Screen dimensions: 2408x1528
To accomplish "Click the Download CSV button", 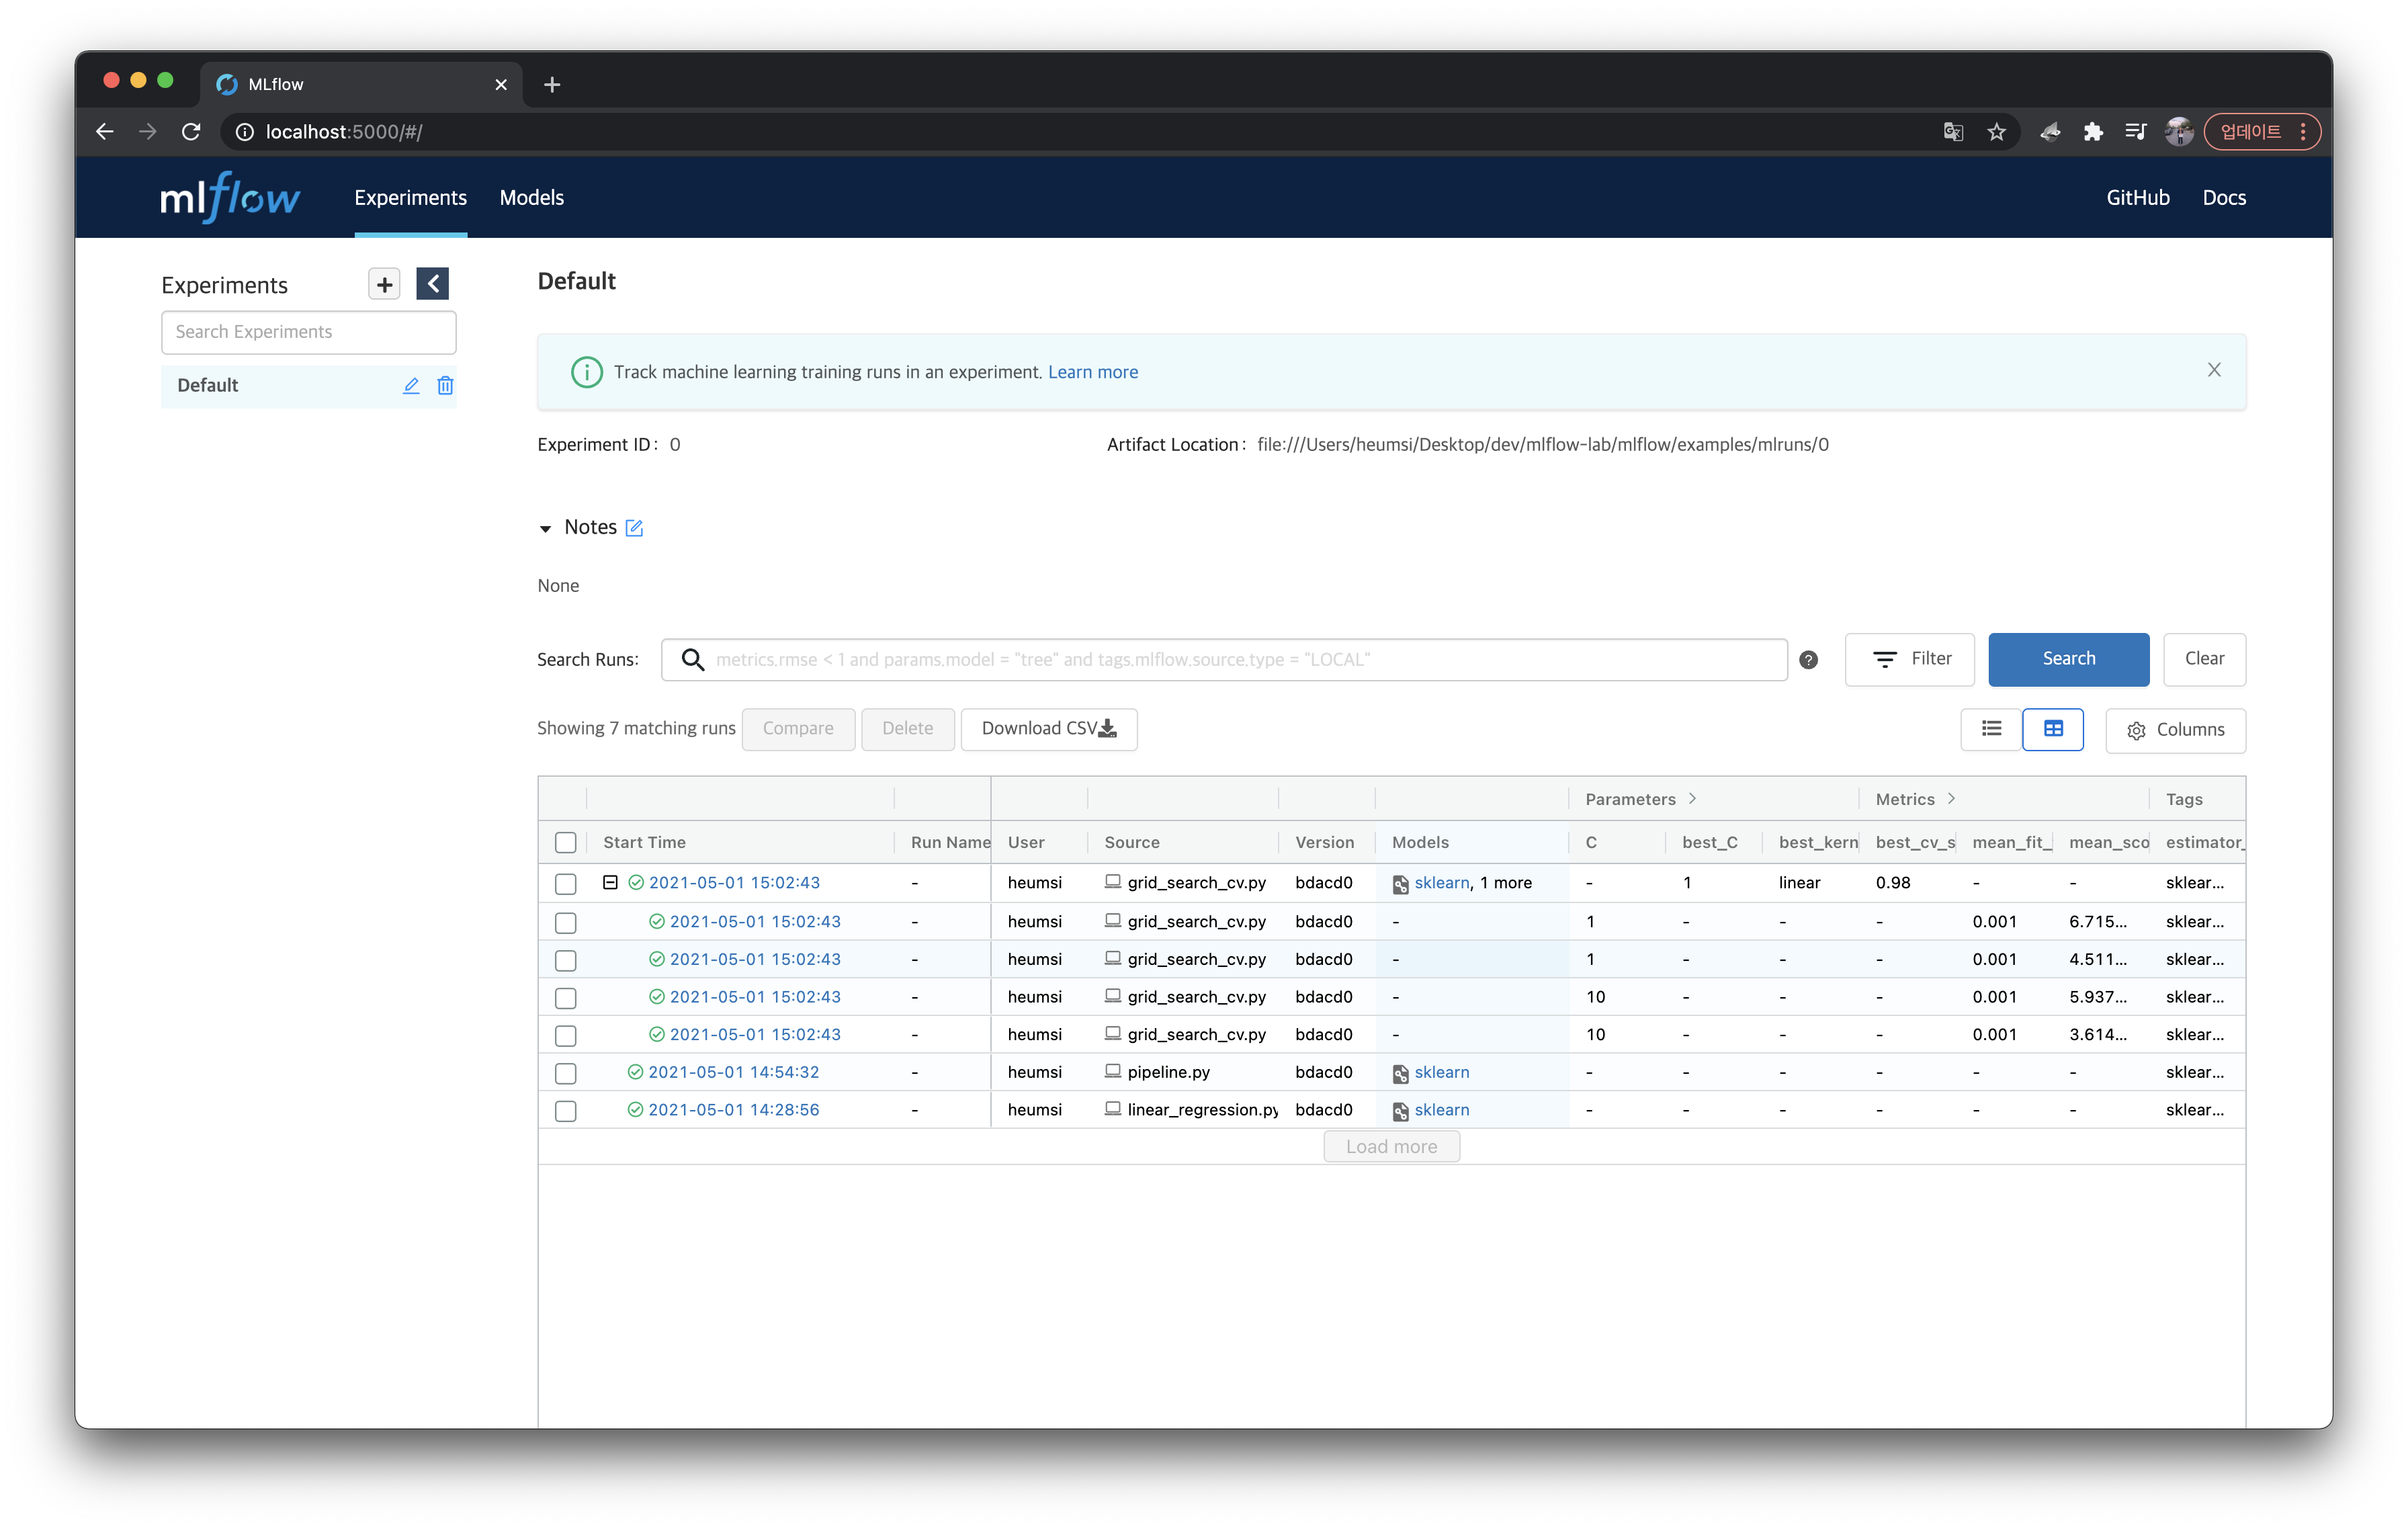I will (x=1048, y=729).
